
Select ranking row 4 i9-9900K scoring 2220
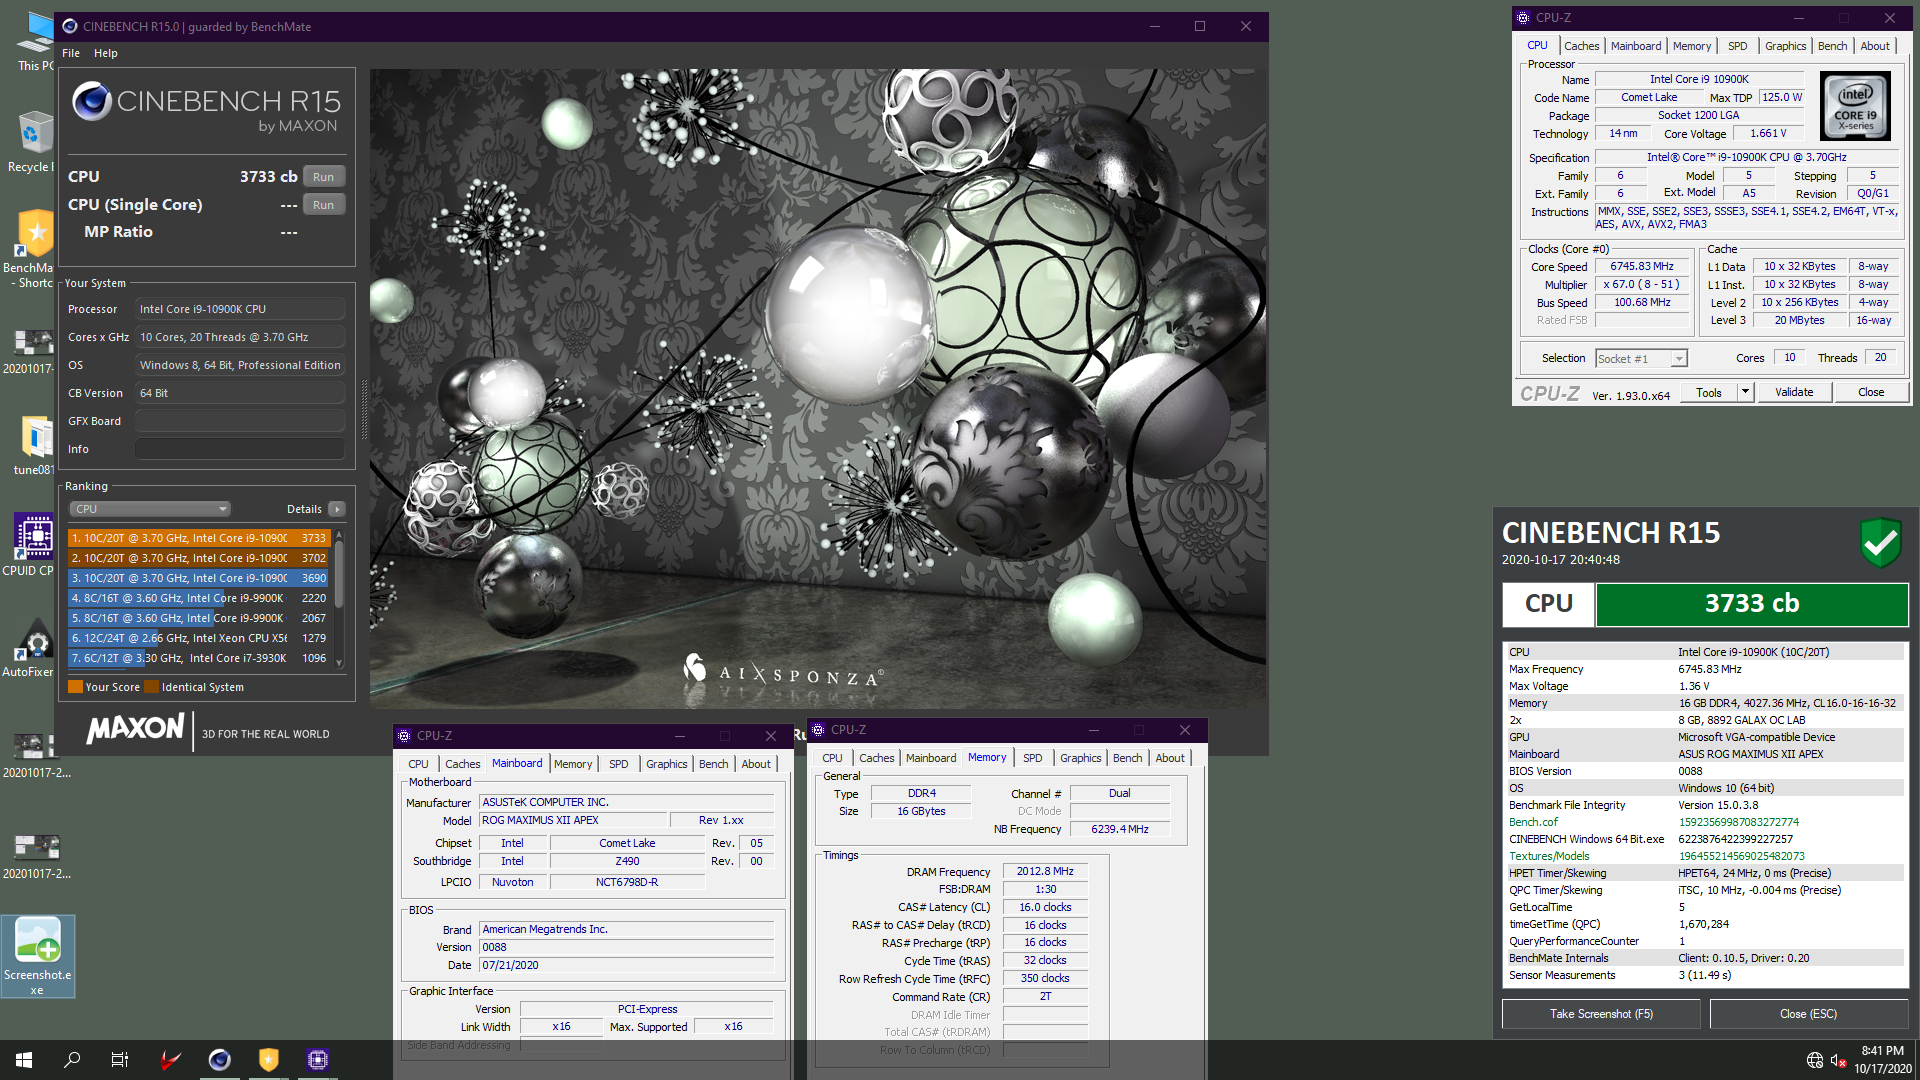point(199,598)
